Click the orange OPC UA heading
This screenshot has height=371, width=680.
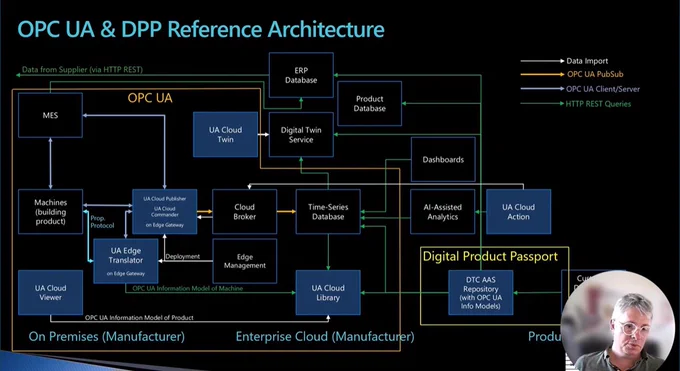[150, 98]
